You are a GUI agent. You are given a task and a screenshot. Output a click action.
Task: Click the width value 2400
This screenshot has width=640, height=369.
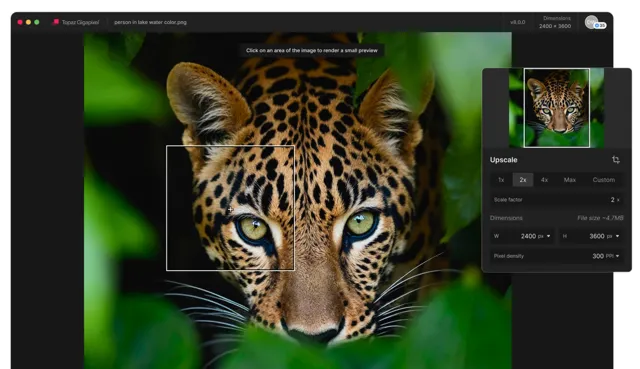click(x=528, y=236)
